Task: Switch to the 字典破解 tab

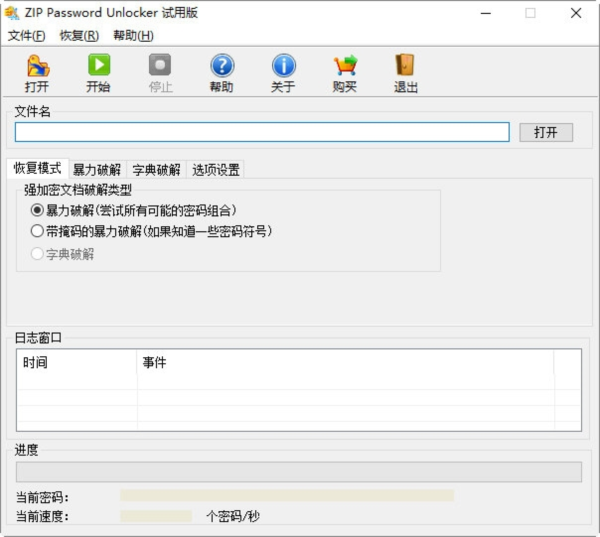Action: (x=157, y=170)
